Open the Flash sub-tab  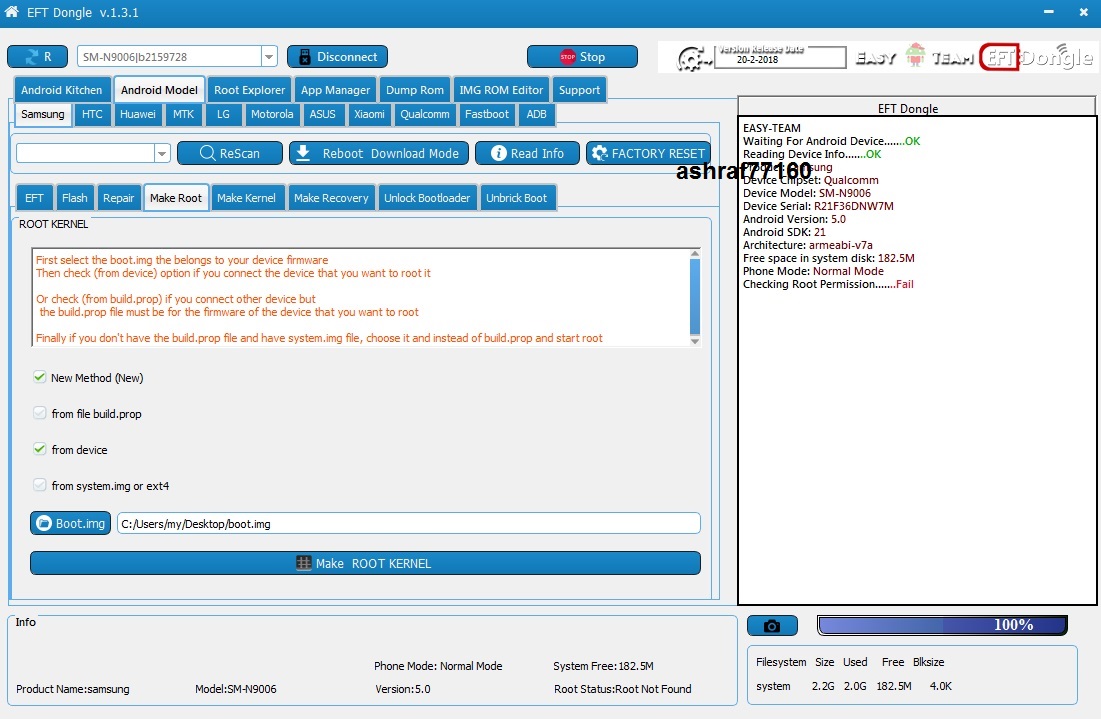[x=74, y=198]
